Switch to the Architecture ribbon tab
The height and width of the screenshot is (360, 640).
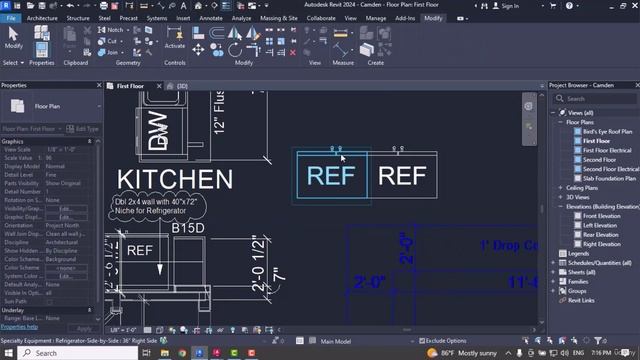tap(42, 18)
